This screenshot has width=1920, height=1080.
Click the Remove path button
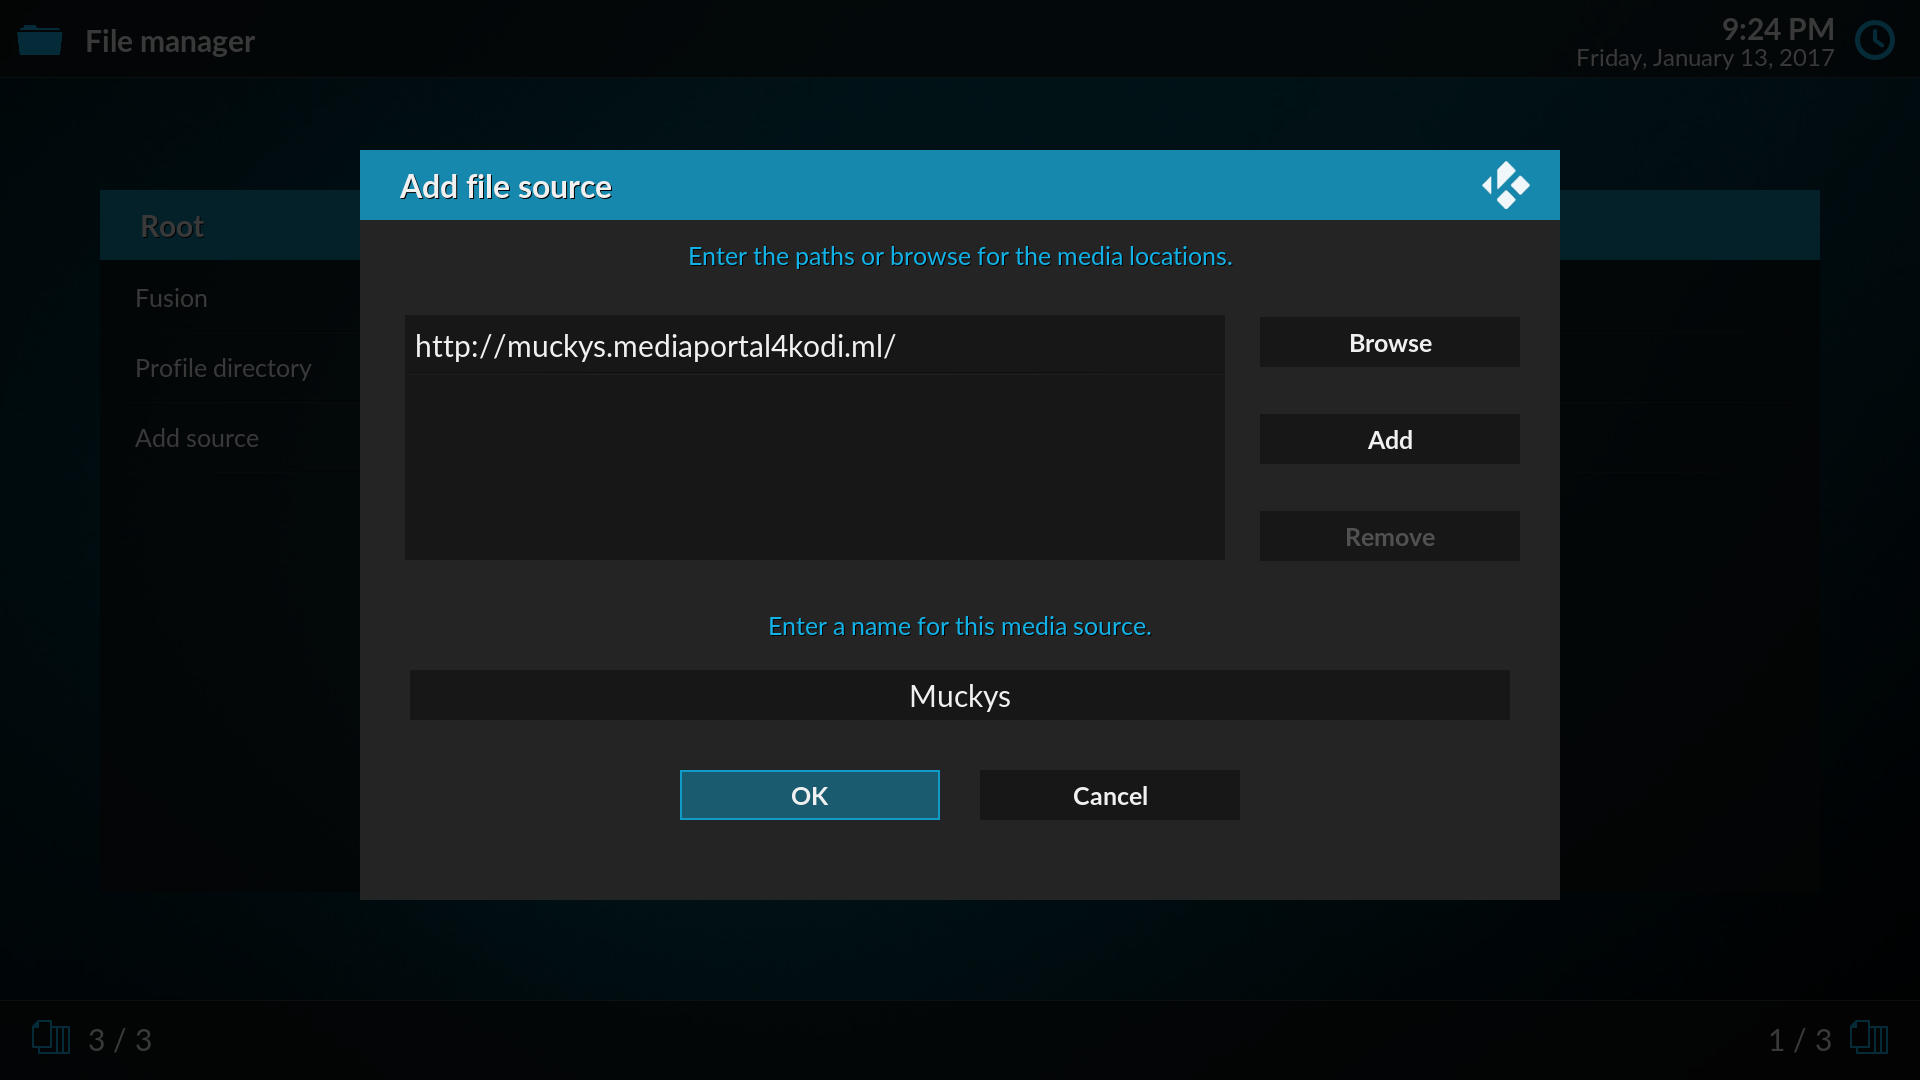coord(1389,536)
